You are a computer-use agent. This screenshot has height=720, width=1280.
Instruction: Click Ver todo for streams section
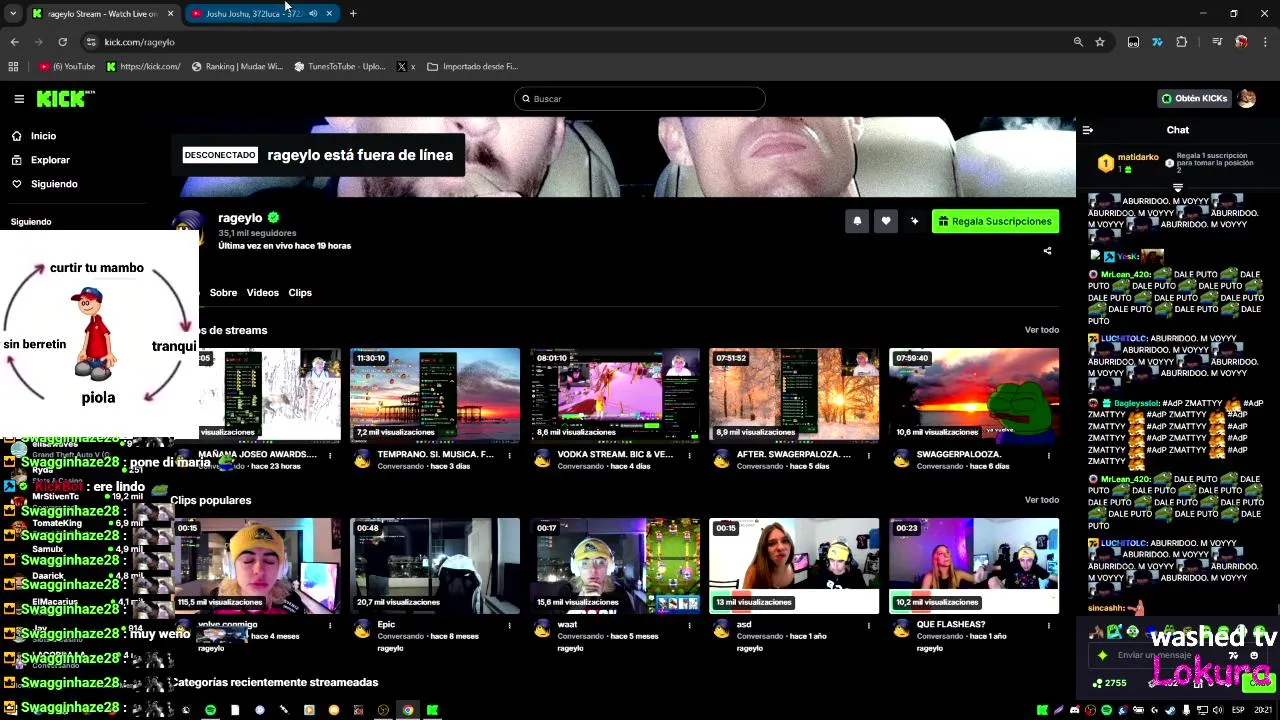coord(1041,330)
